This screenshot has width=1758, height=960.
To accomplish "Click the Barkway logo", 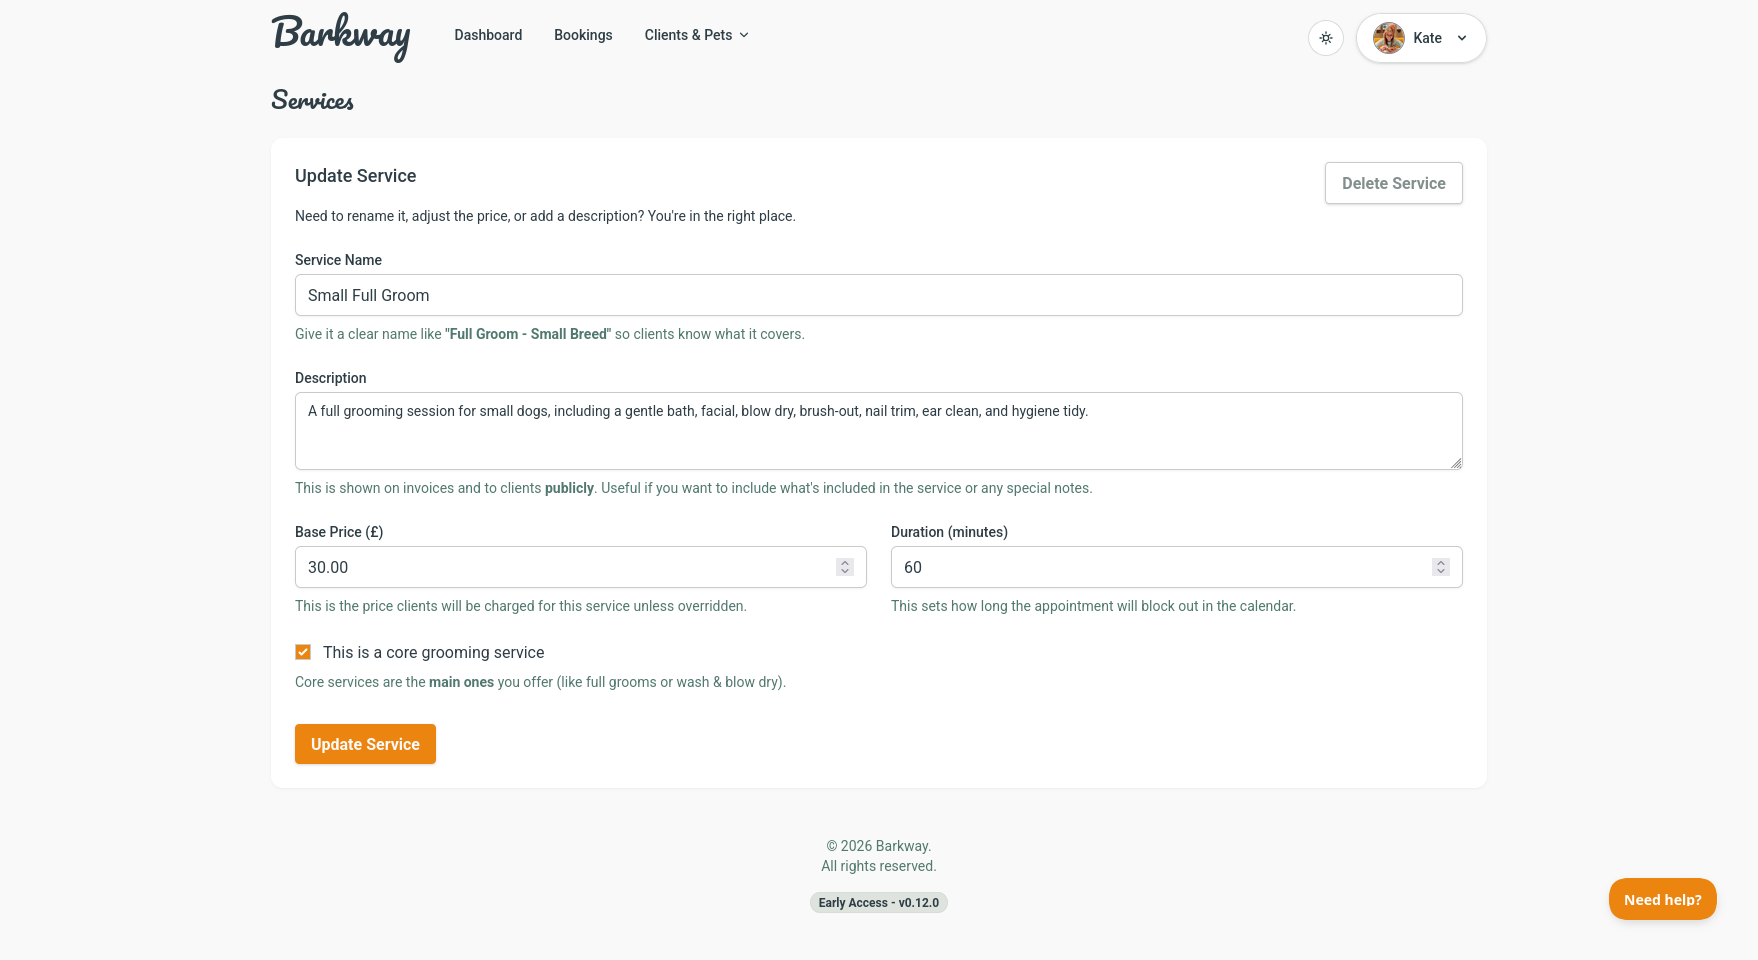I will click(x=340, y=37).
